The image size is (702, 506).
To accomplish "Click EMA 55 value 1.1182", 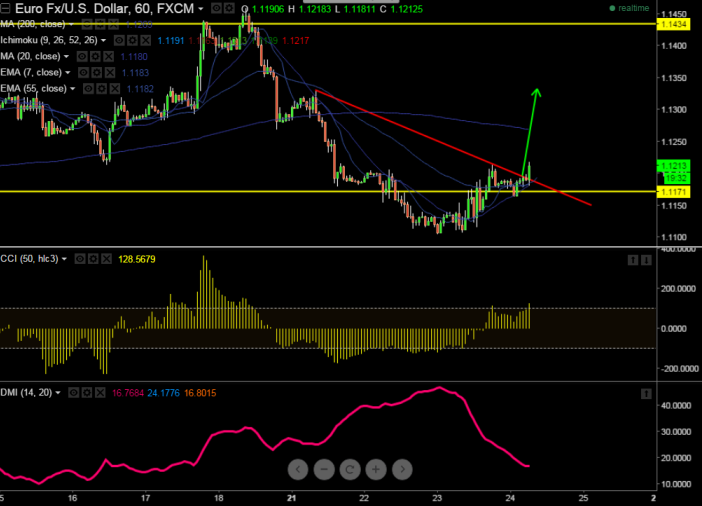I will tap(140, 89).
